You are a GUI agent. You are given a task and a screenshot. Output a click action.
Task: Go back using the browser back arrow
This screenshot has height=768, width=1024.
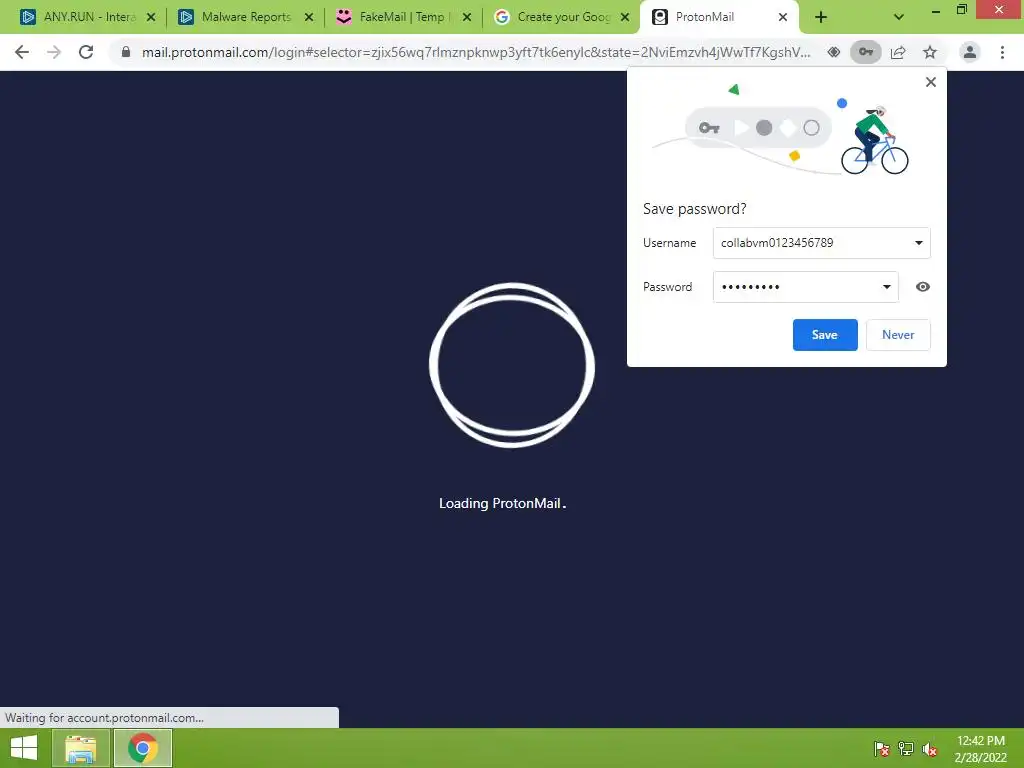pyautogui.click(x=22, y=52)
